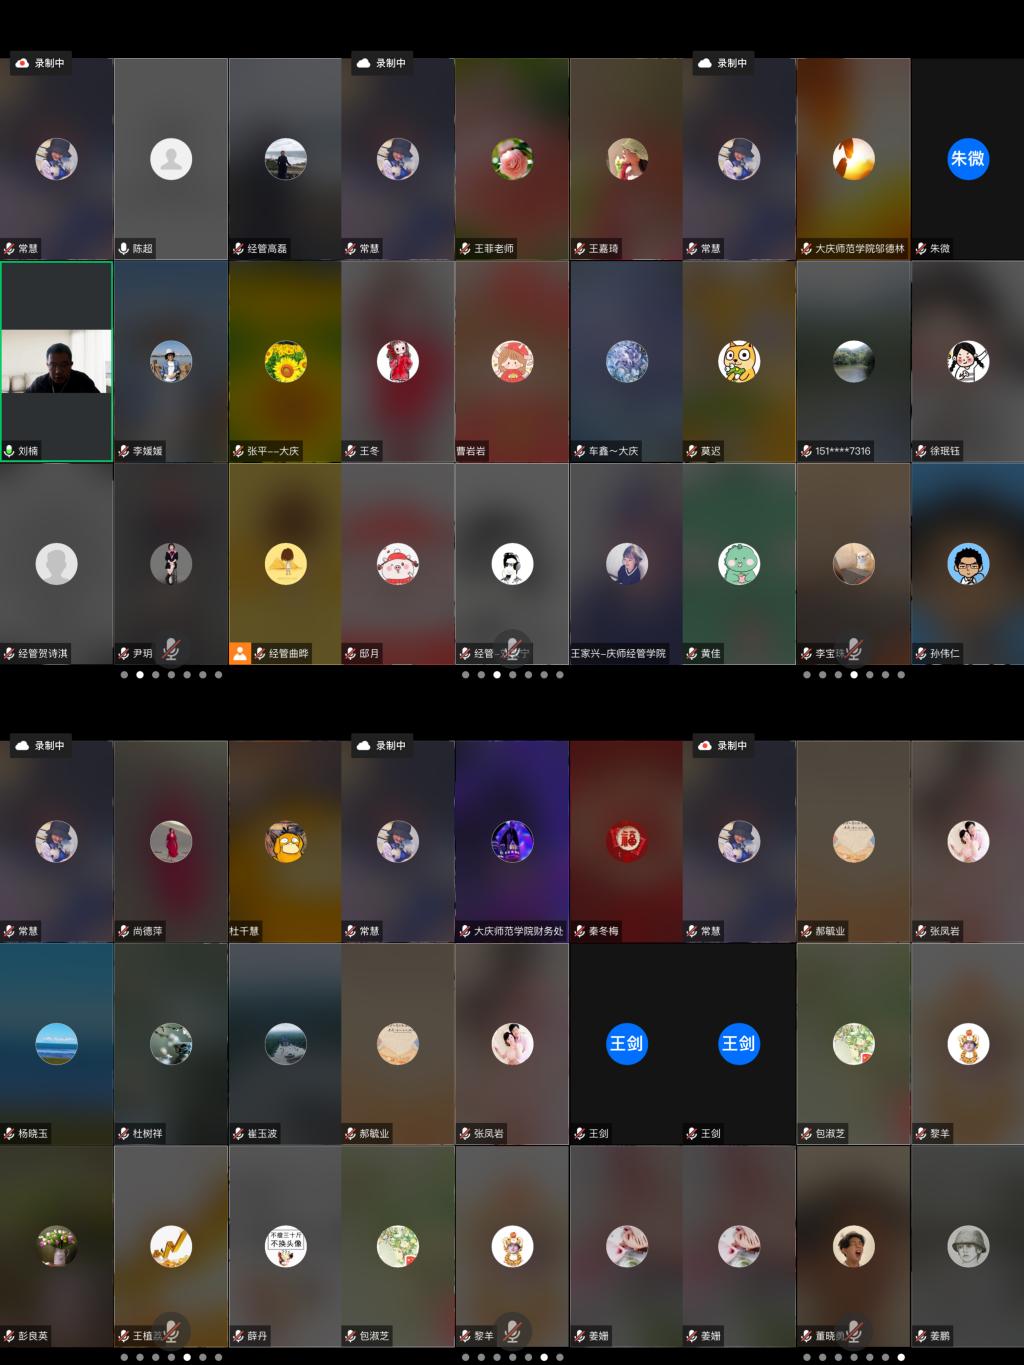Click the soldier helmet avatar of 姜鹏

coord(967,1246)
